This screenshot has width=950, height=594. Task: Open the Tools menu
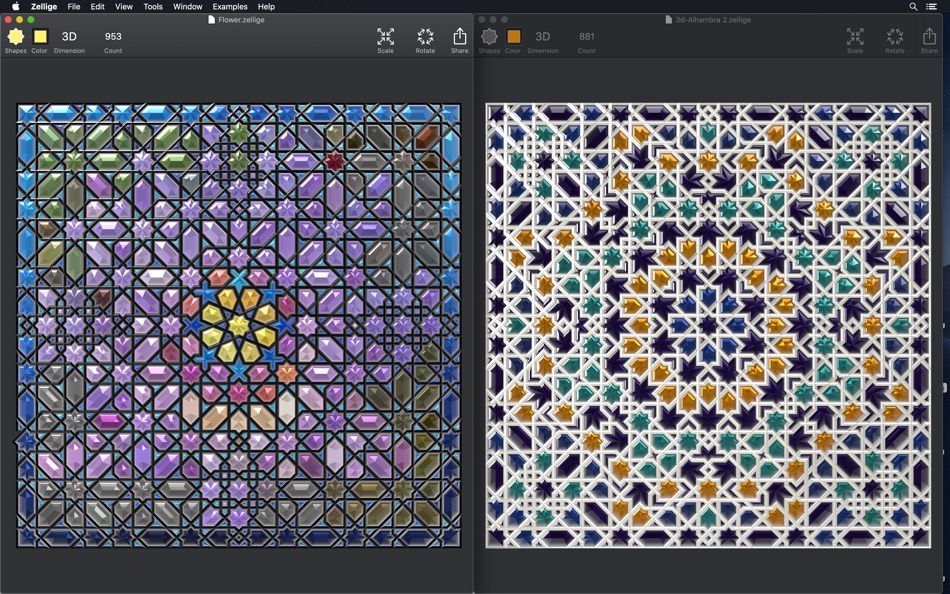(153, 6)
